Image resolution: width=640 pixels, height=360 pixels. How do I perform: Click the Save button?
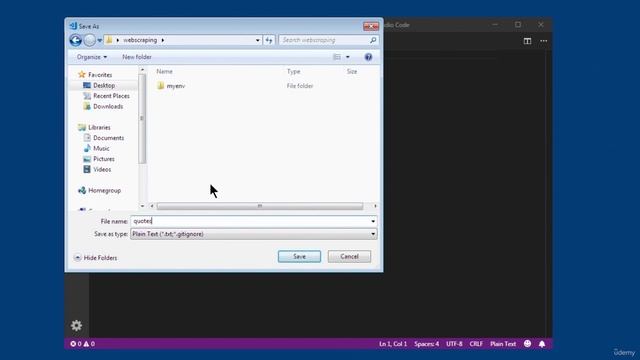coord(299,256)
